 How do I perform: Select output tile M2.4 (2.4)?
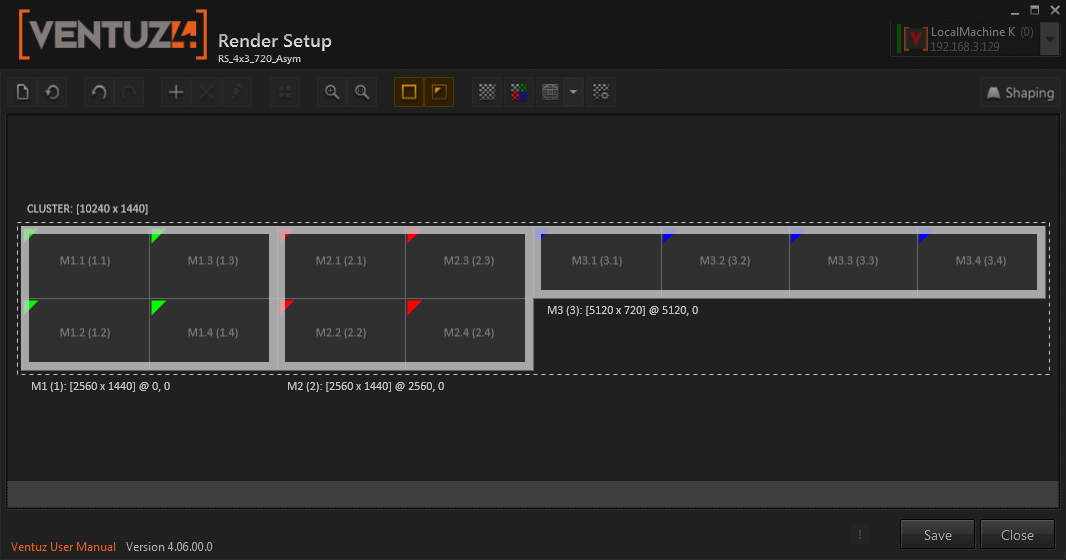point(468,332)
